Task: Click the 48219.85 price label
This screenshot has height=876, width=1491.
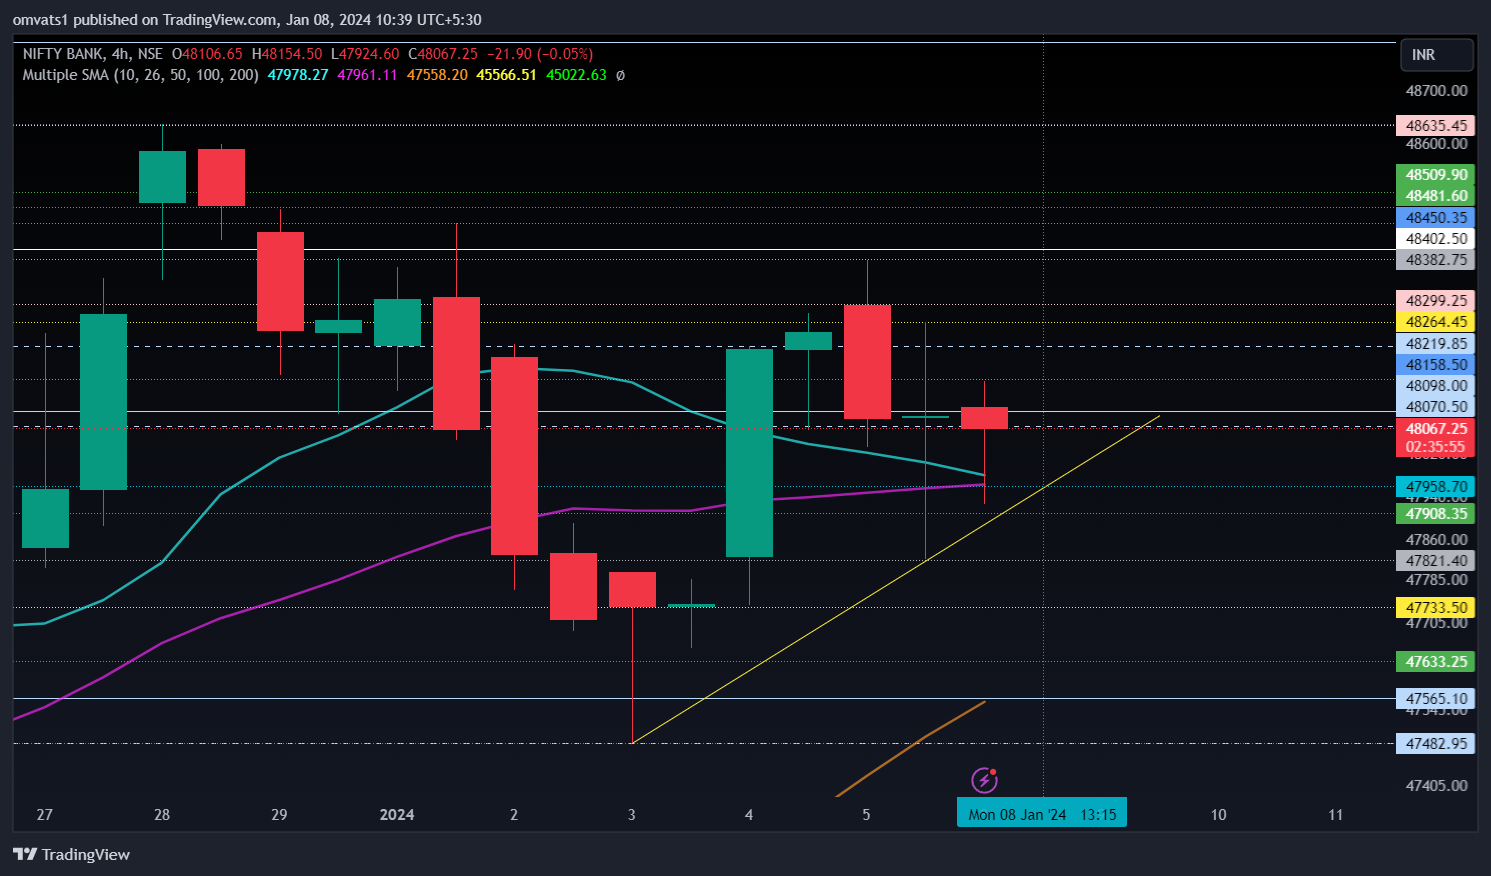Action: (x=1435, y=344)
